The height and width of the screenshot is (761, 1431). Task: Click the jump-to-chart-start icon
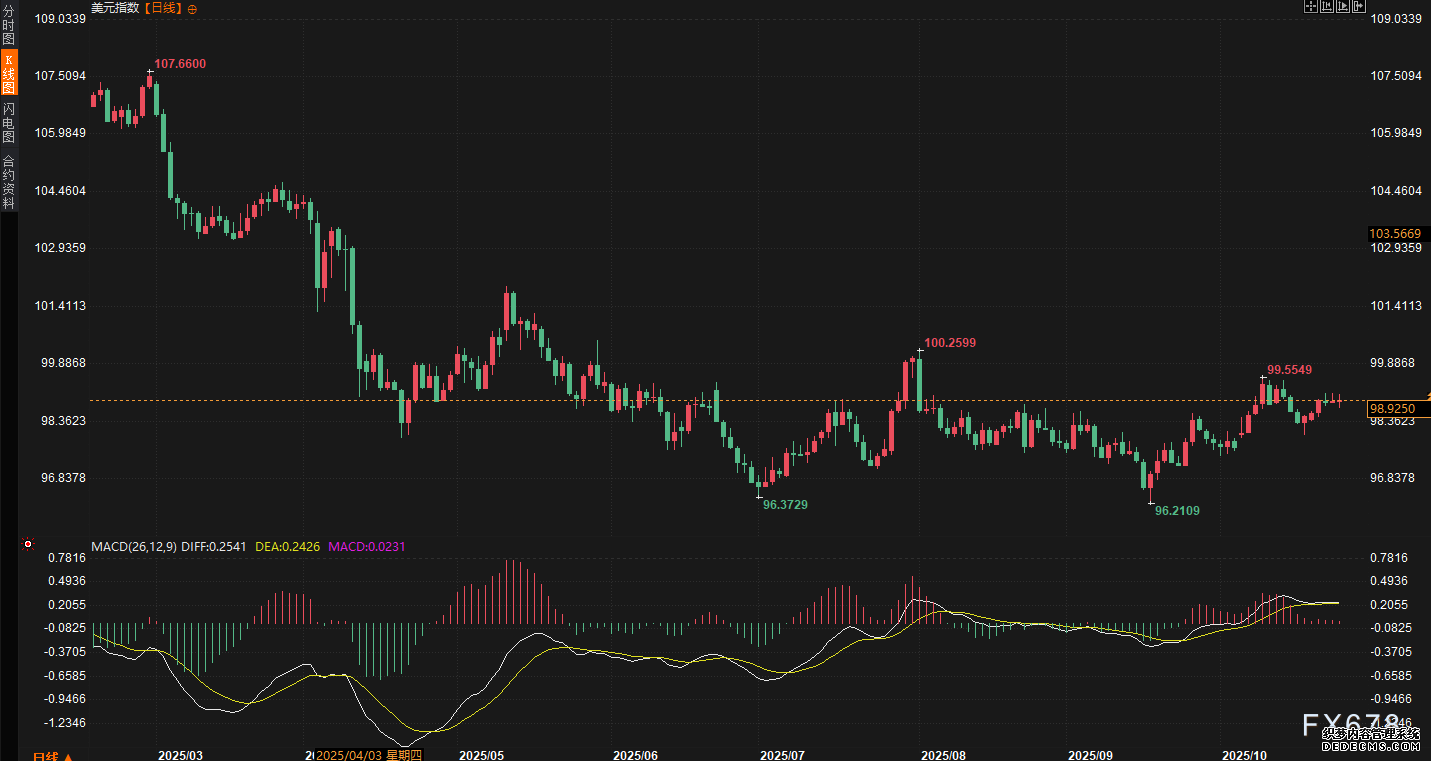[x=1327, y=7]
